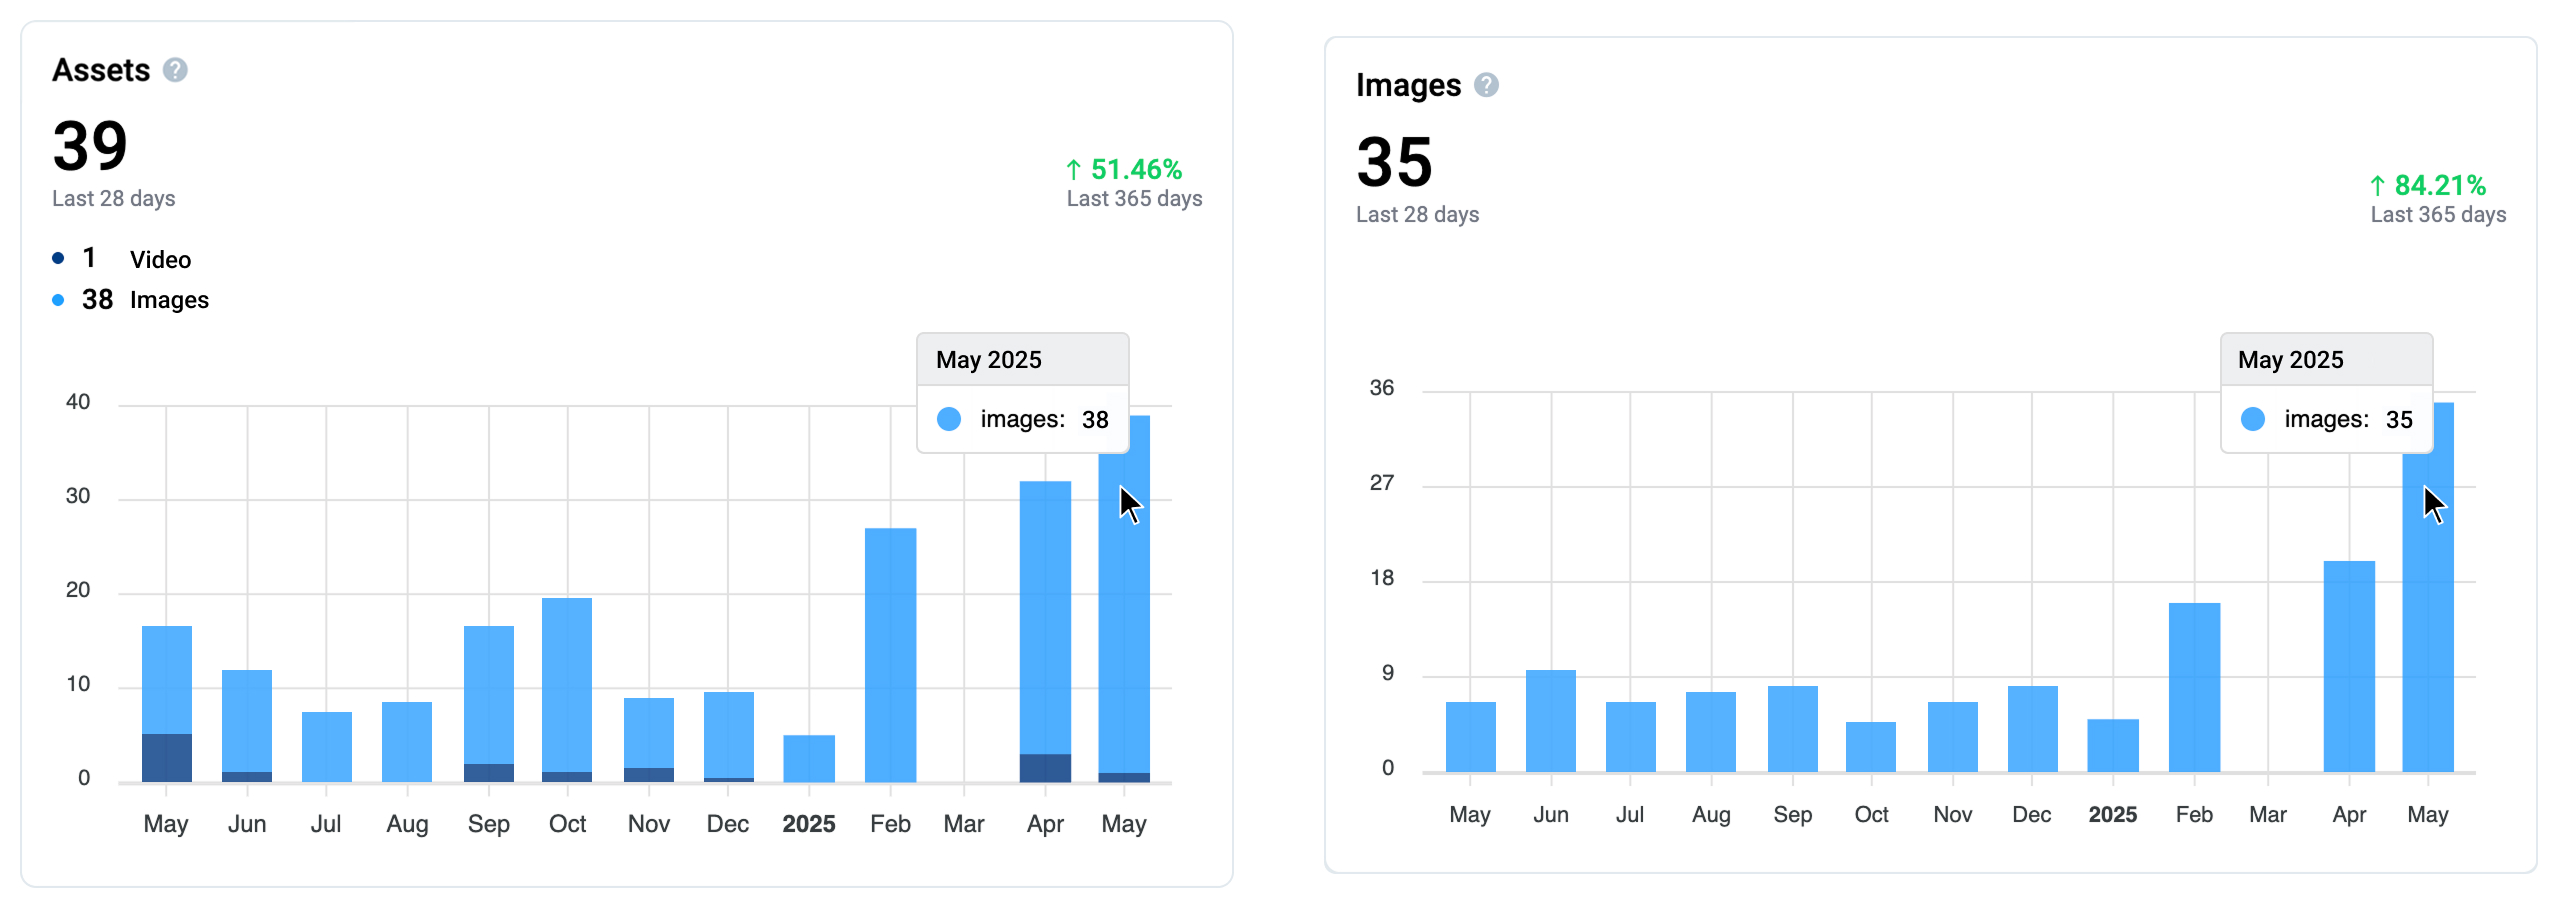Click the Jun bar in Images chart

tap(1550, 721)
